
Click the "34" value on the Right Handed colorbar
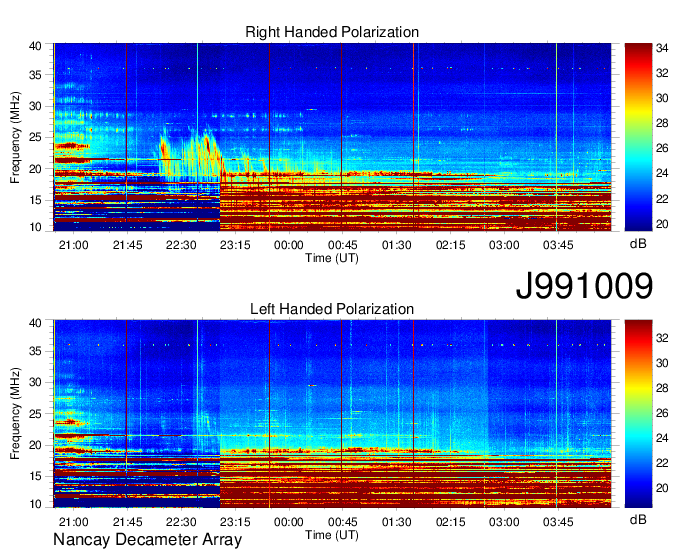coord(662,48)
